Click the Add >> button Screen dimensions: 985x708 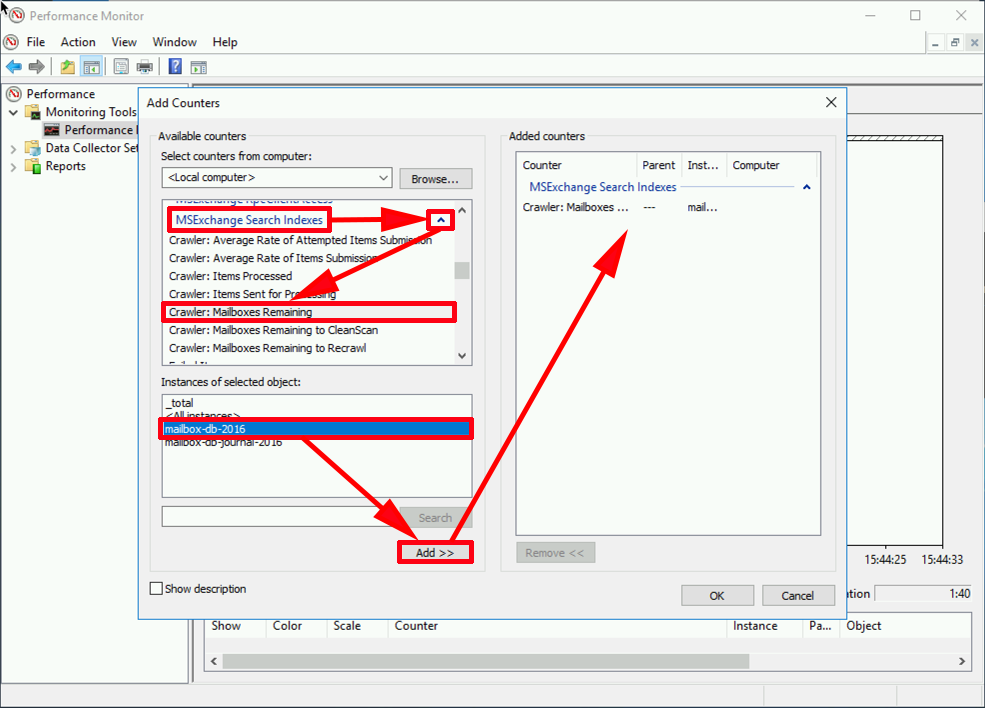[435, 553]
